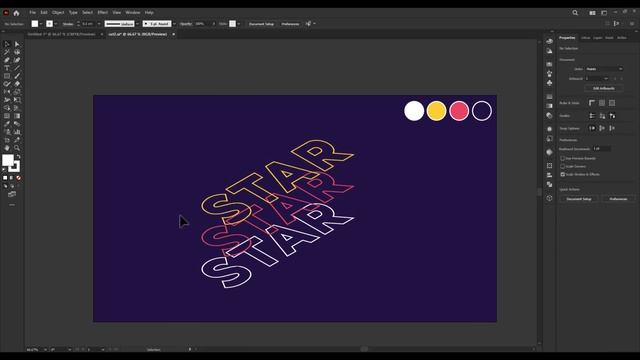
Task: Click the Keyboard Increment input field
Action: click(602, 149)
